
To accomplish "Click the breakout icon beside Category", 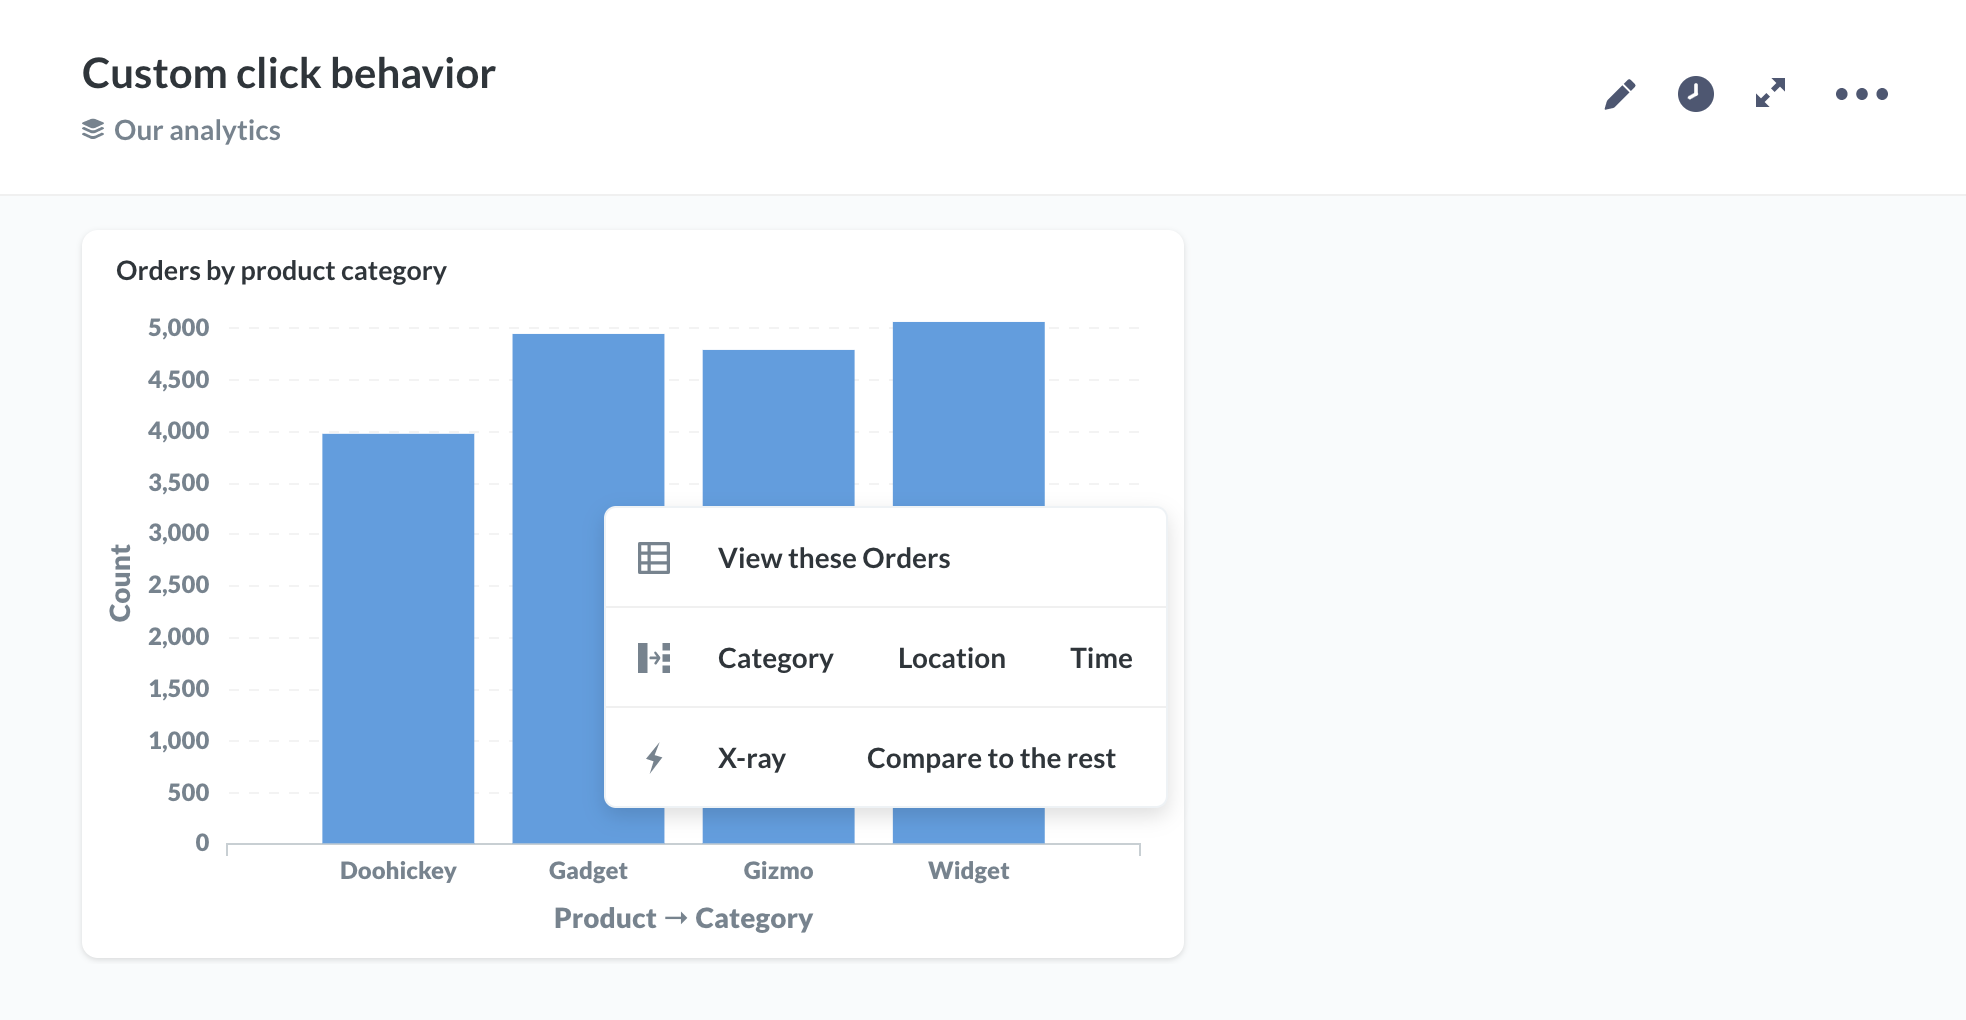I will [654, 658].
